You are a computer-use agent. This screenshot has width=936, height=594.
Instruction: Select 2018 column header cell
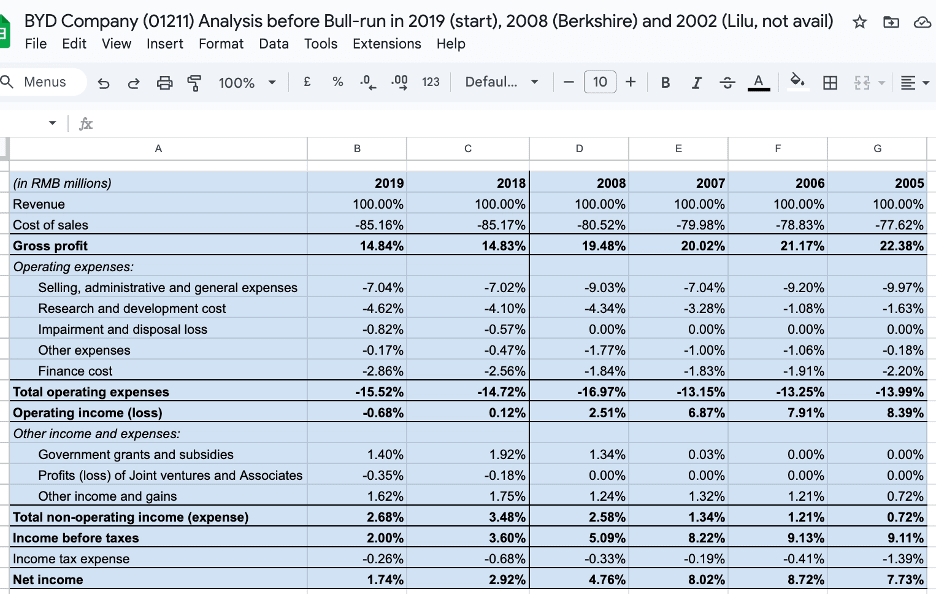pos(468,183)
